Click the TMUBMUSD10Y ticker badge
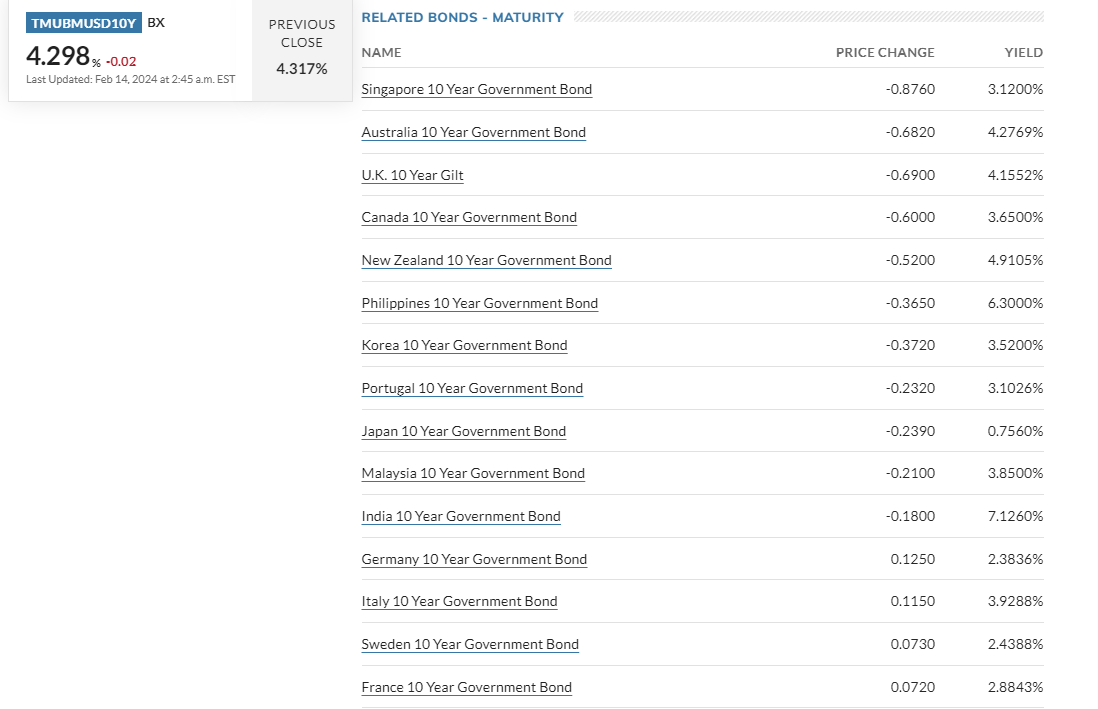The height and width of the screenshot is (709, 1098). point(83,23)
